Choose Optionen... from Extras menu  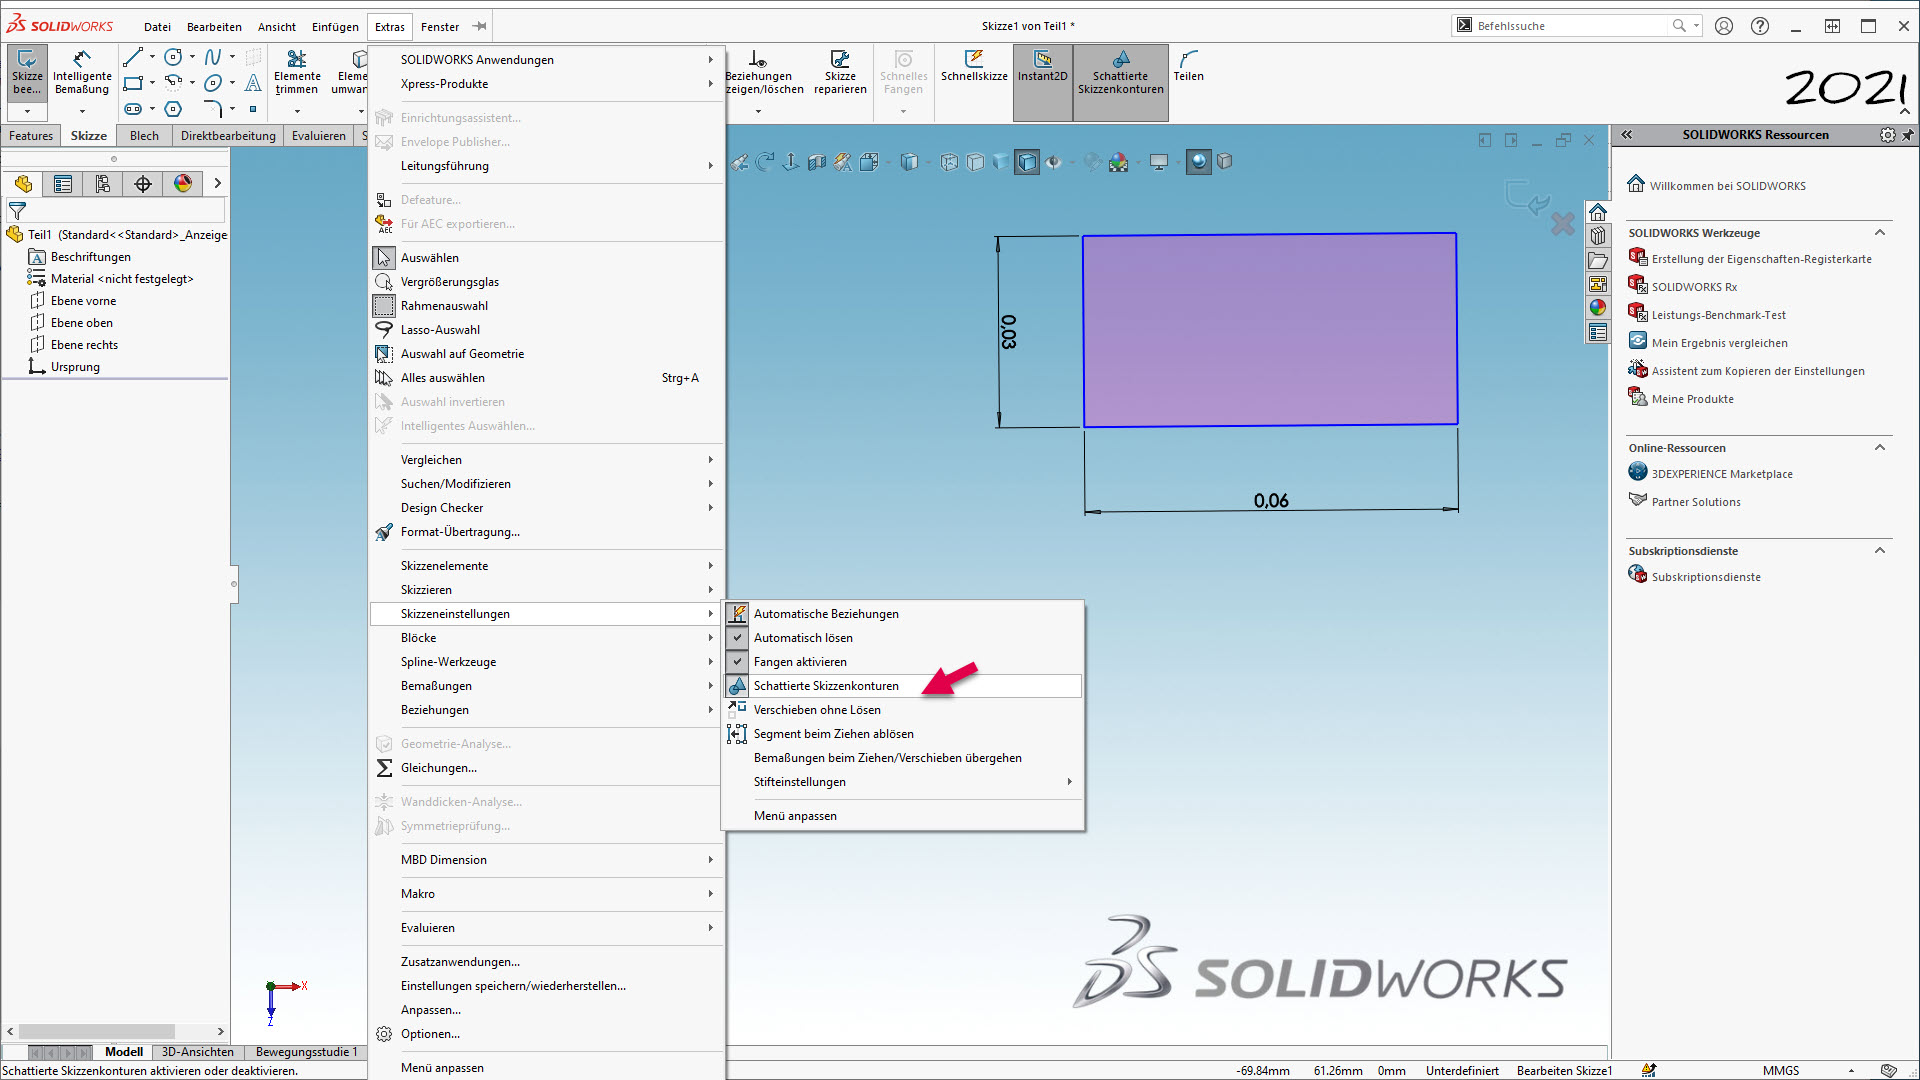[x=546, y=1034]
